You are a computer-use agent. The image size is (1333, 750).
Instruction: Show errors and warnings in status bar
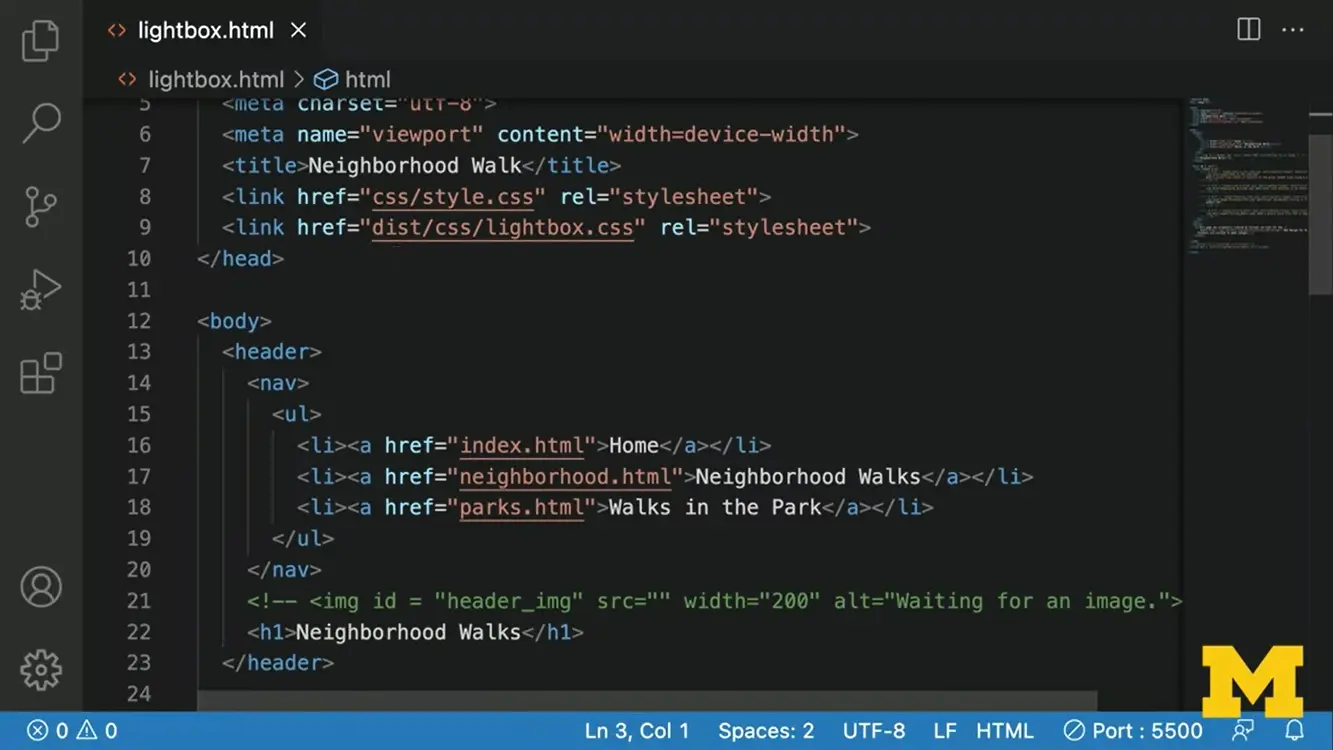click(72, 731)
